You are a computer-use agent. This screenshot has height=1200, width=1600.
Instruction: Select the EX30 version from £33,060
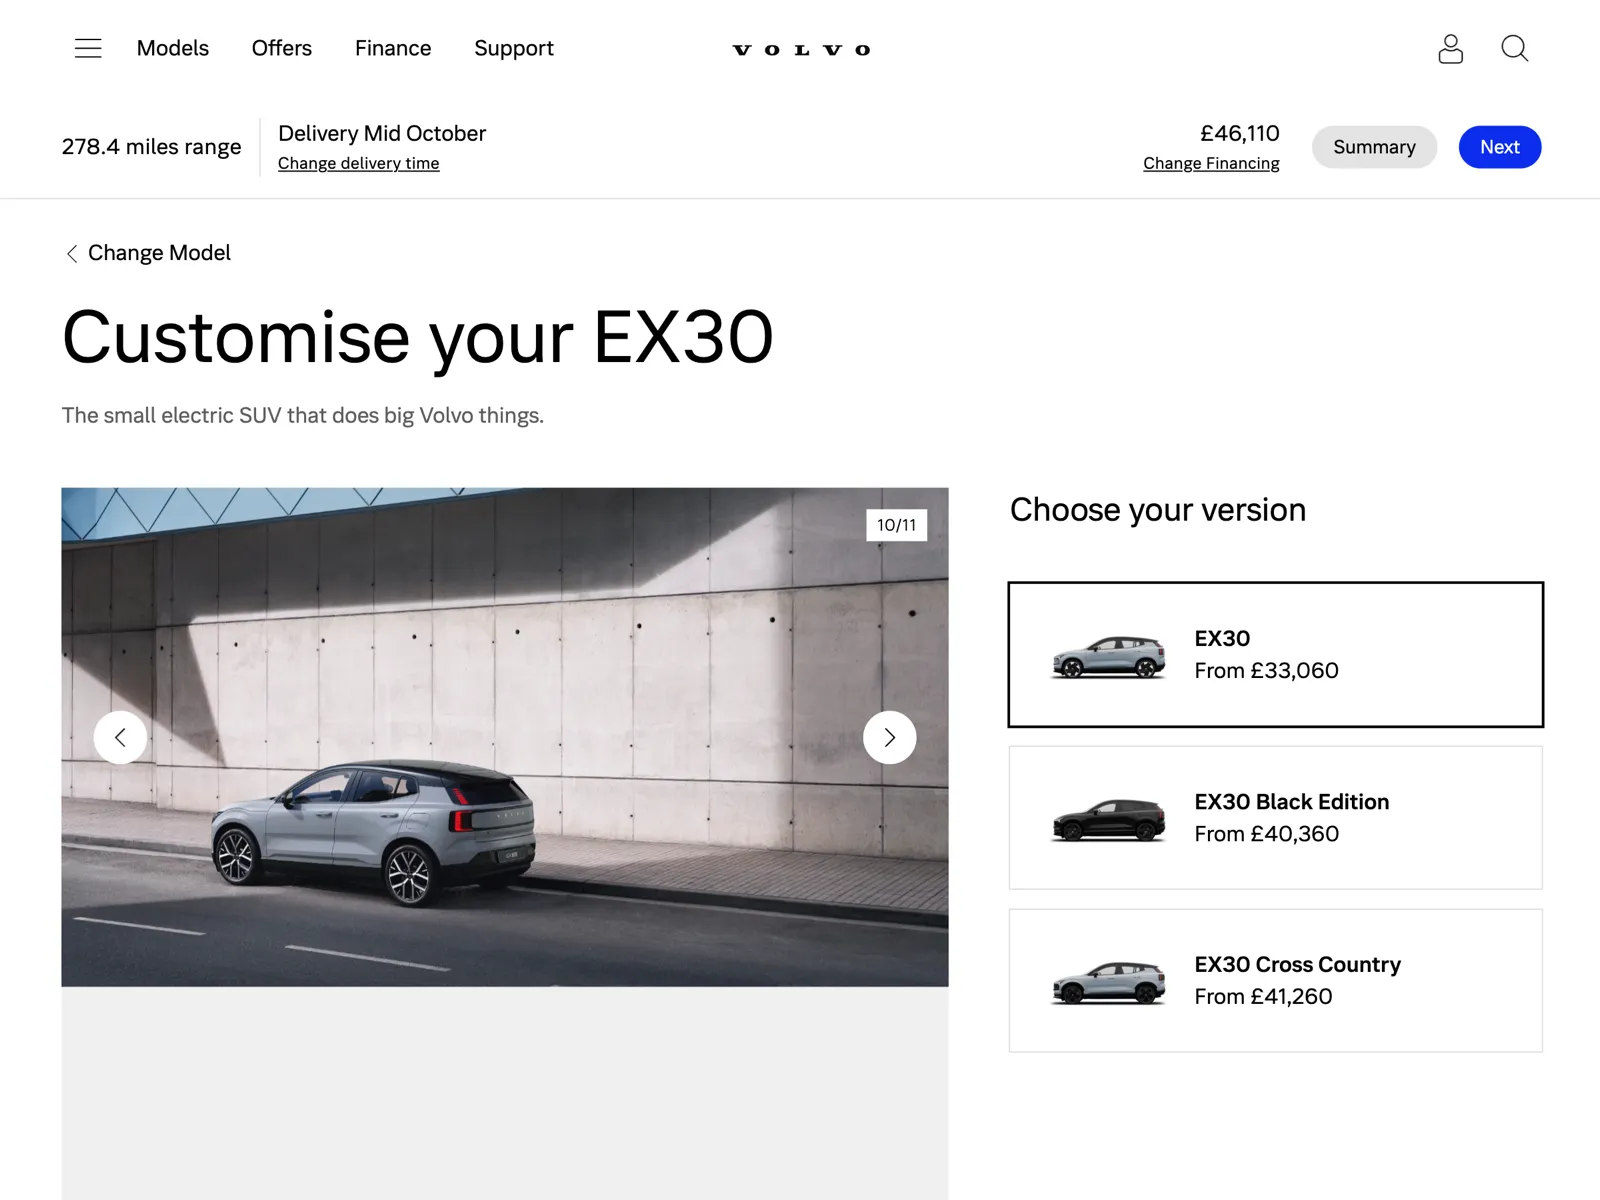pyautogui.click(x=1275, y=654)
